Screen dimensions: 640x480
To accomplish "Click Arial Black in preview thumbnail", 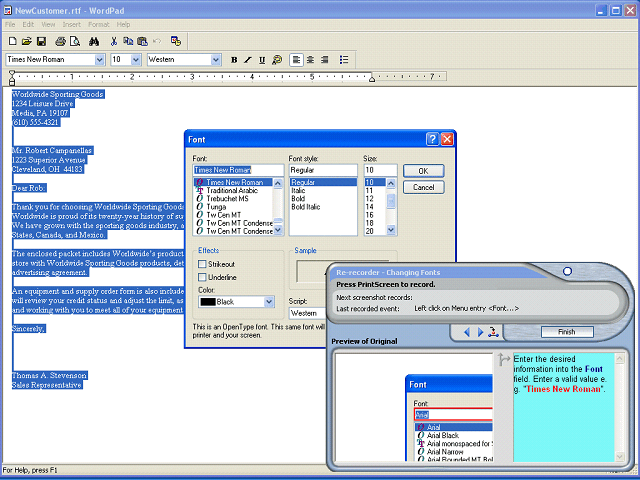I will 443,436.
